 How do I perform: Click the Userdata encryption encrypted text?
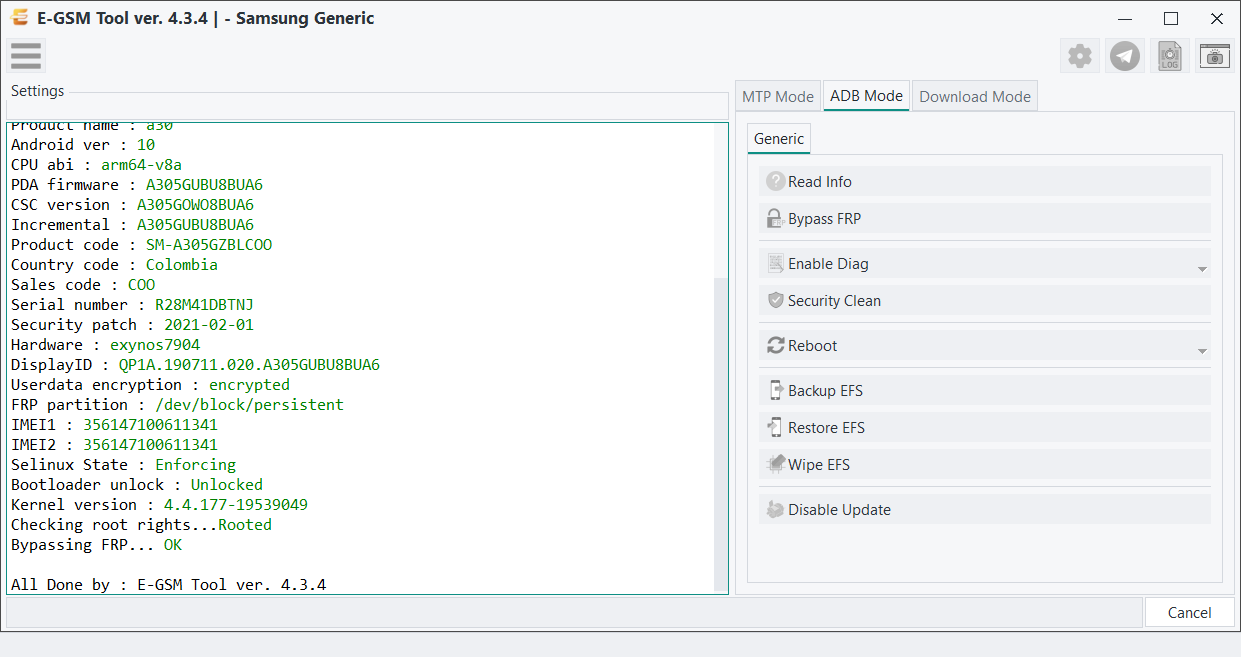point(150,385)
